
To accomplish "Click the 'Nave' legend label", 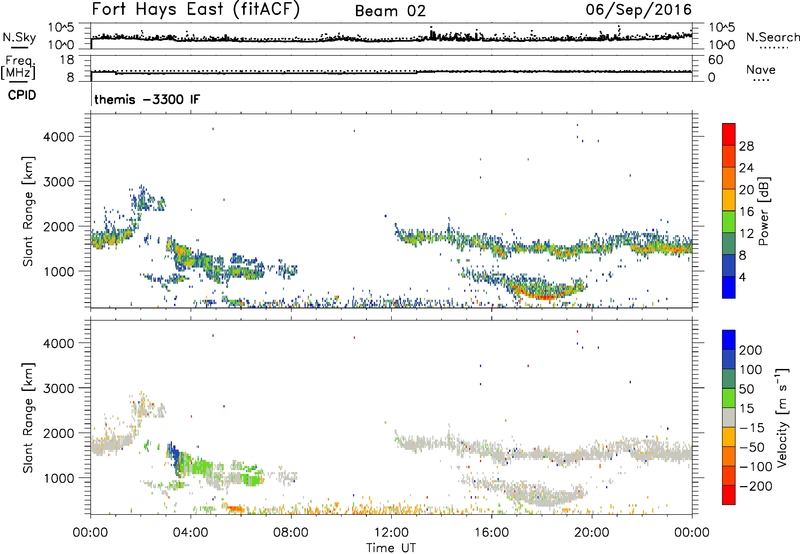I will (x=760, y=69).
